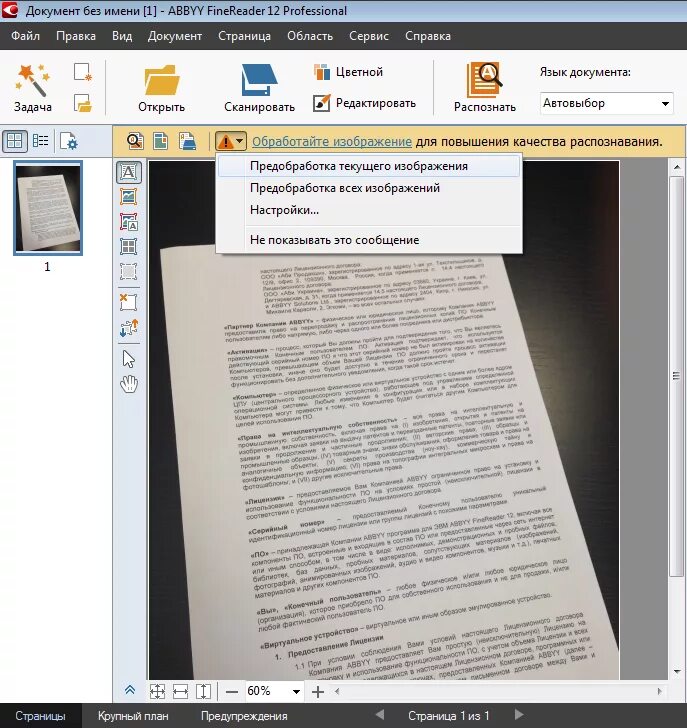Click horizontal scrollbar right arrow
687x728 pixels.
[x=660, y=691]
